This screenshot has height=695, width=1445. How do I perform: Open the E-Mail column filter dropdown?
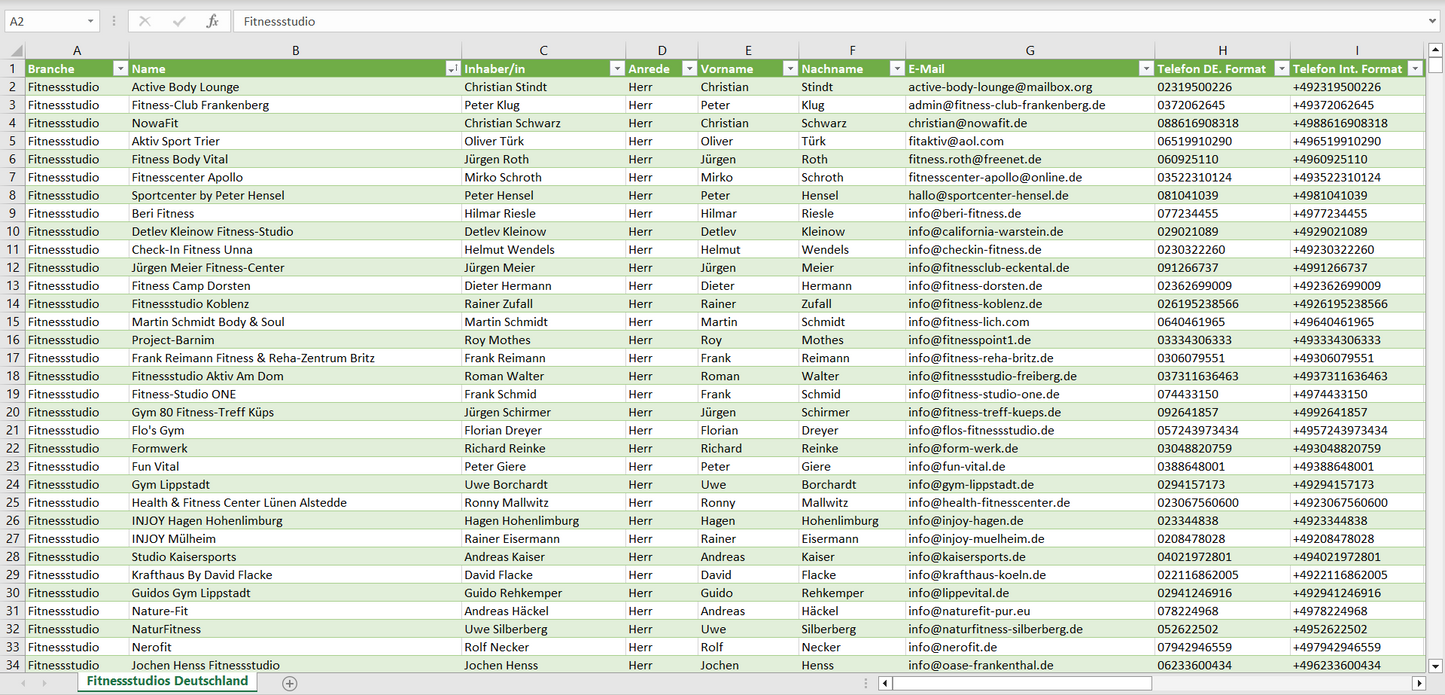[1145, 69]
